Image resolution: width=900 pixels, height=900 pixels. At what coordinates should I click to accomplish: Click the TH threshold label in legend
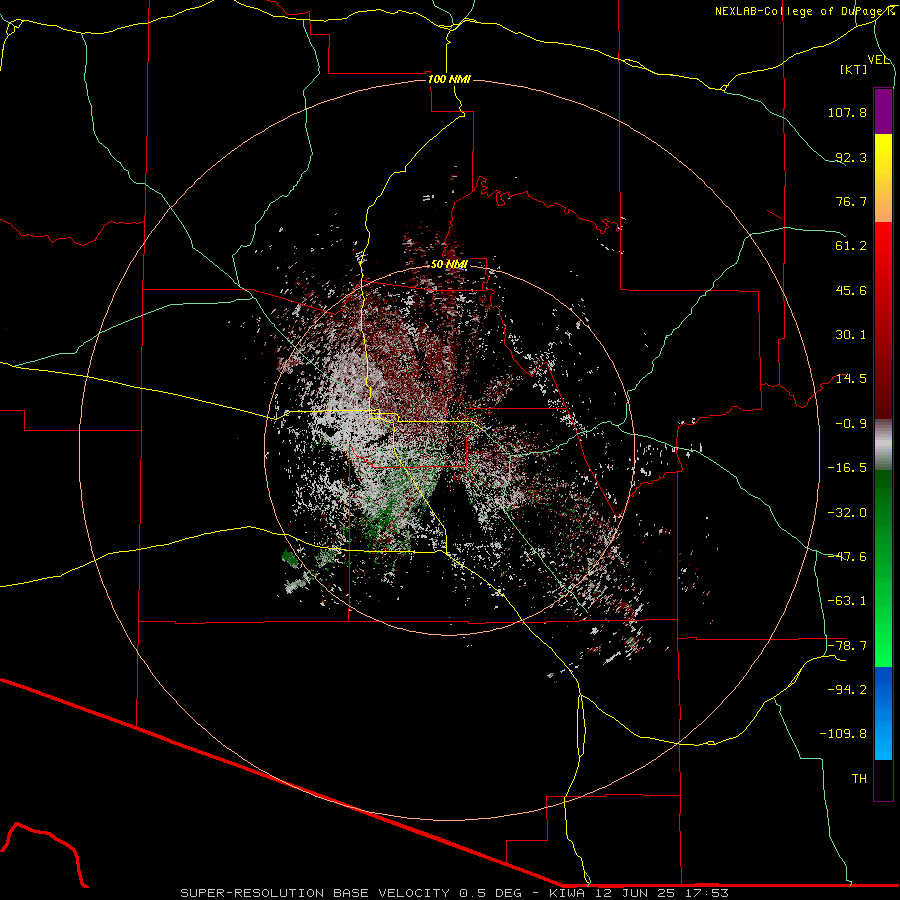859,779
